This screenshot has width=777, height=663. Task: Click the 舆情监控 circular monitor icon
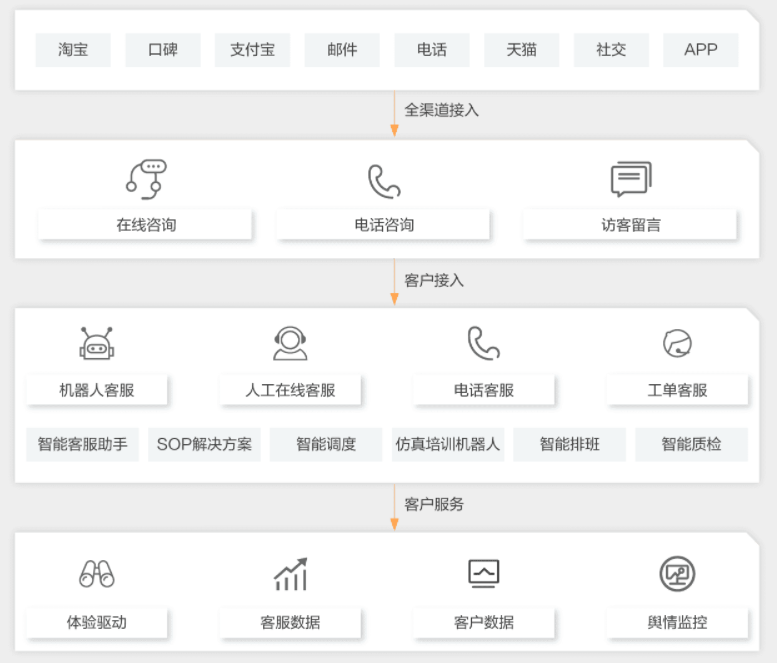[677, 574]
